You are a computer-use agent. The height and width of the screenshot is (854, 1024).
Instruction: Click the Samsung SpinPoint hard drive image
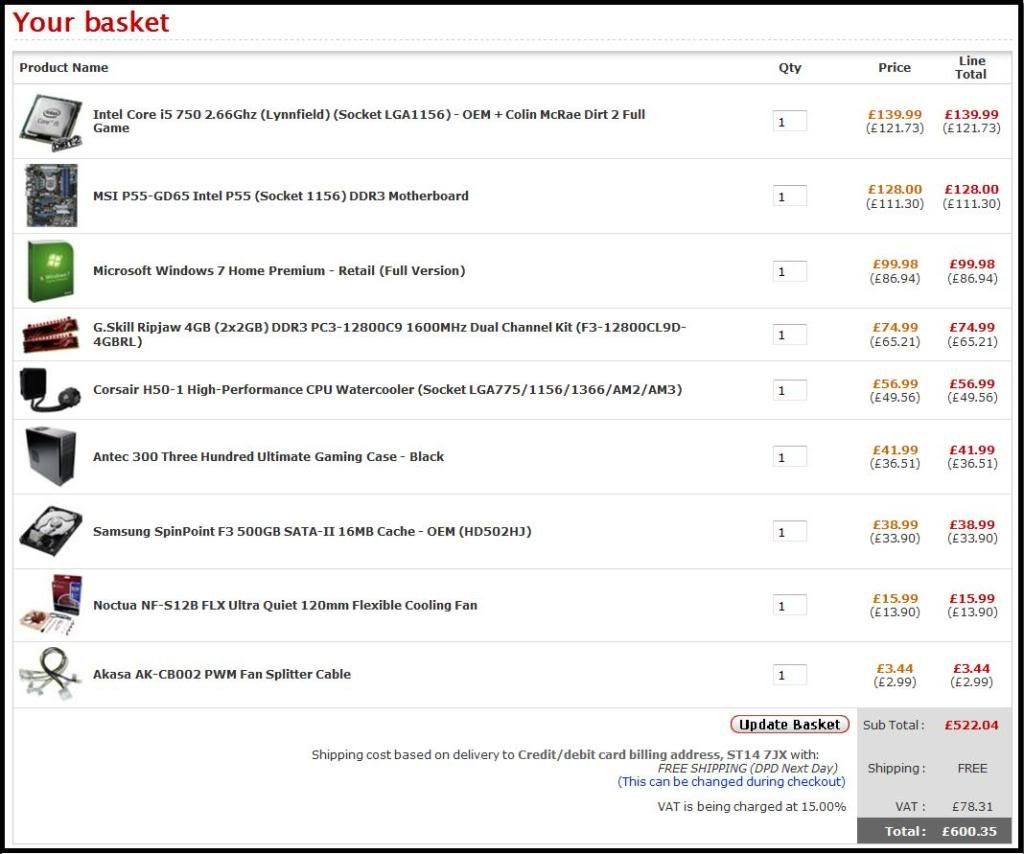[51, 531]
